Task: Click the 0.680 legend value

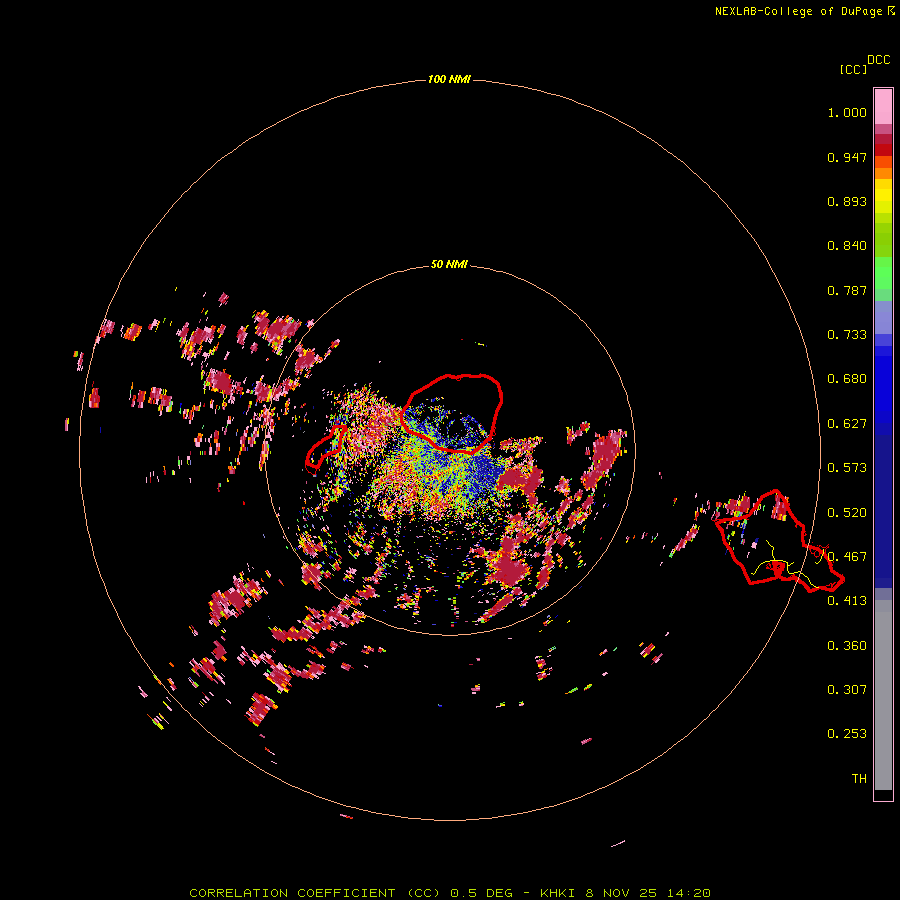Action: tap(847, 379)
